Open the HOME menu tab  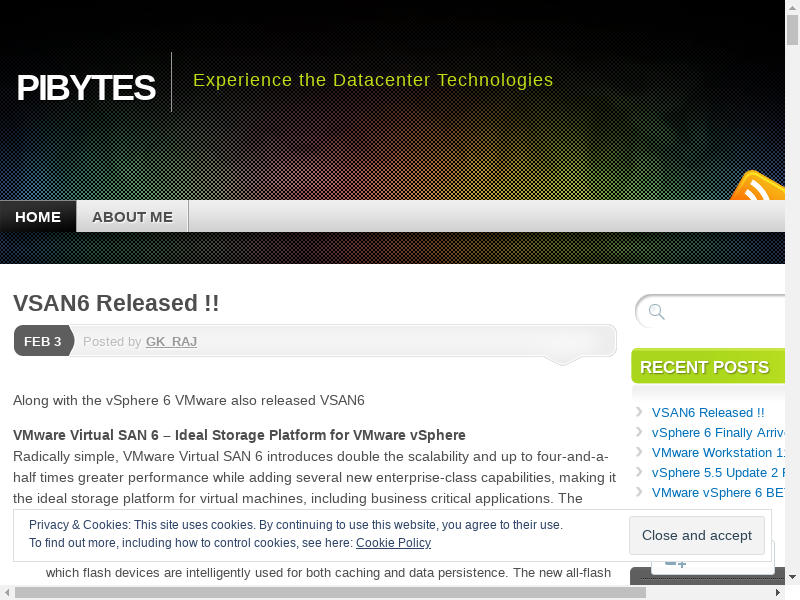38,217
